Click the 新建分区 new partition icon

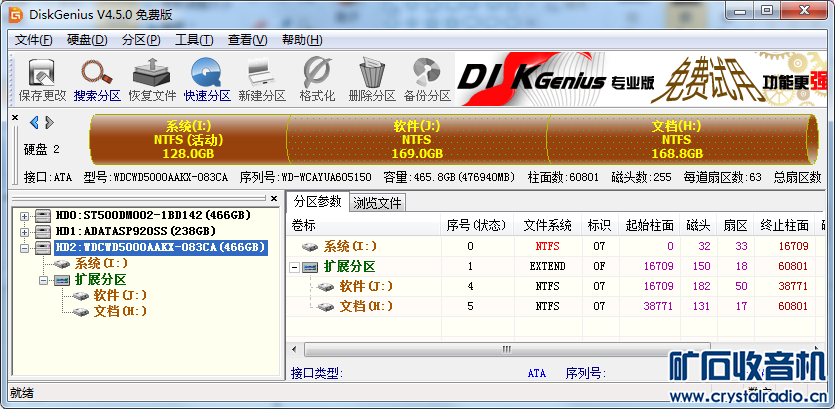click(x=262, y=80)
